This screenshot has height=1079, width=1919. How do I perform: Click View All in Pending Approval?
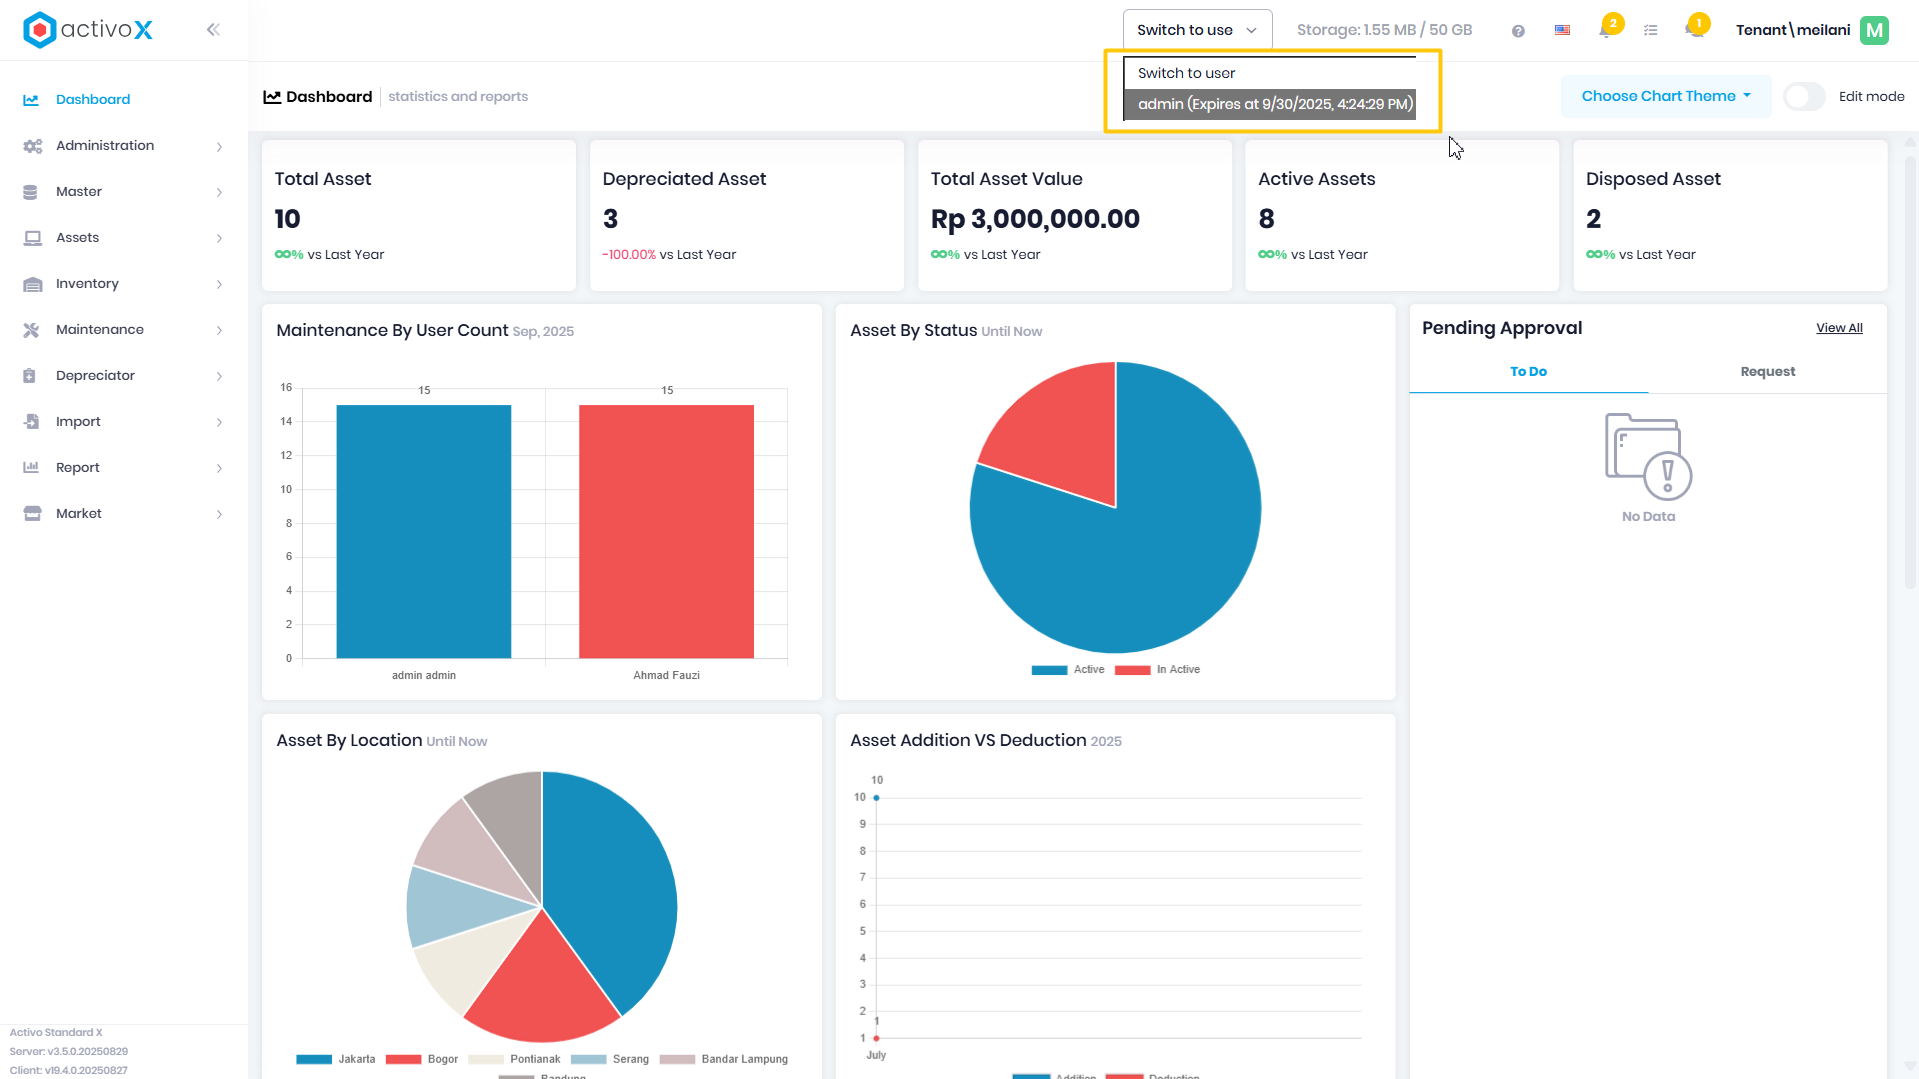pos(1839,328)
